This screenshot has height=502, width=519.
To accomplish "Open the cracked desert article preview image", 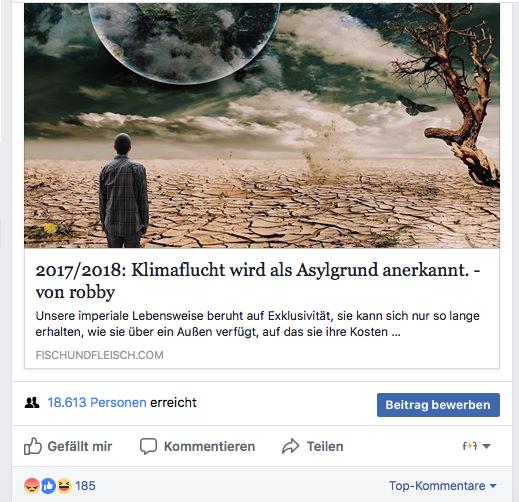I will coord(262,126).
